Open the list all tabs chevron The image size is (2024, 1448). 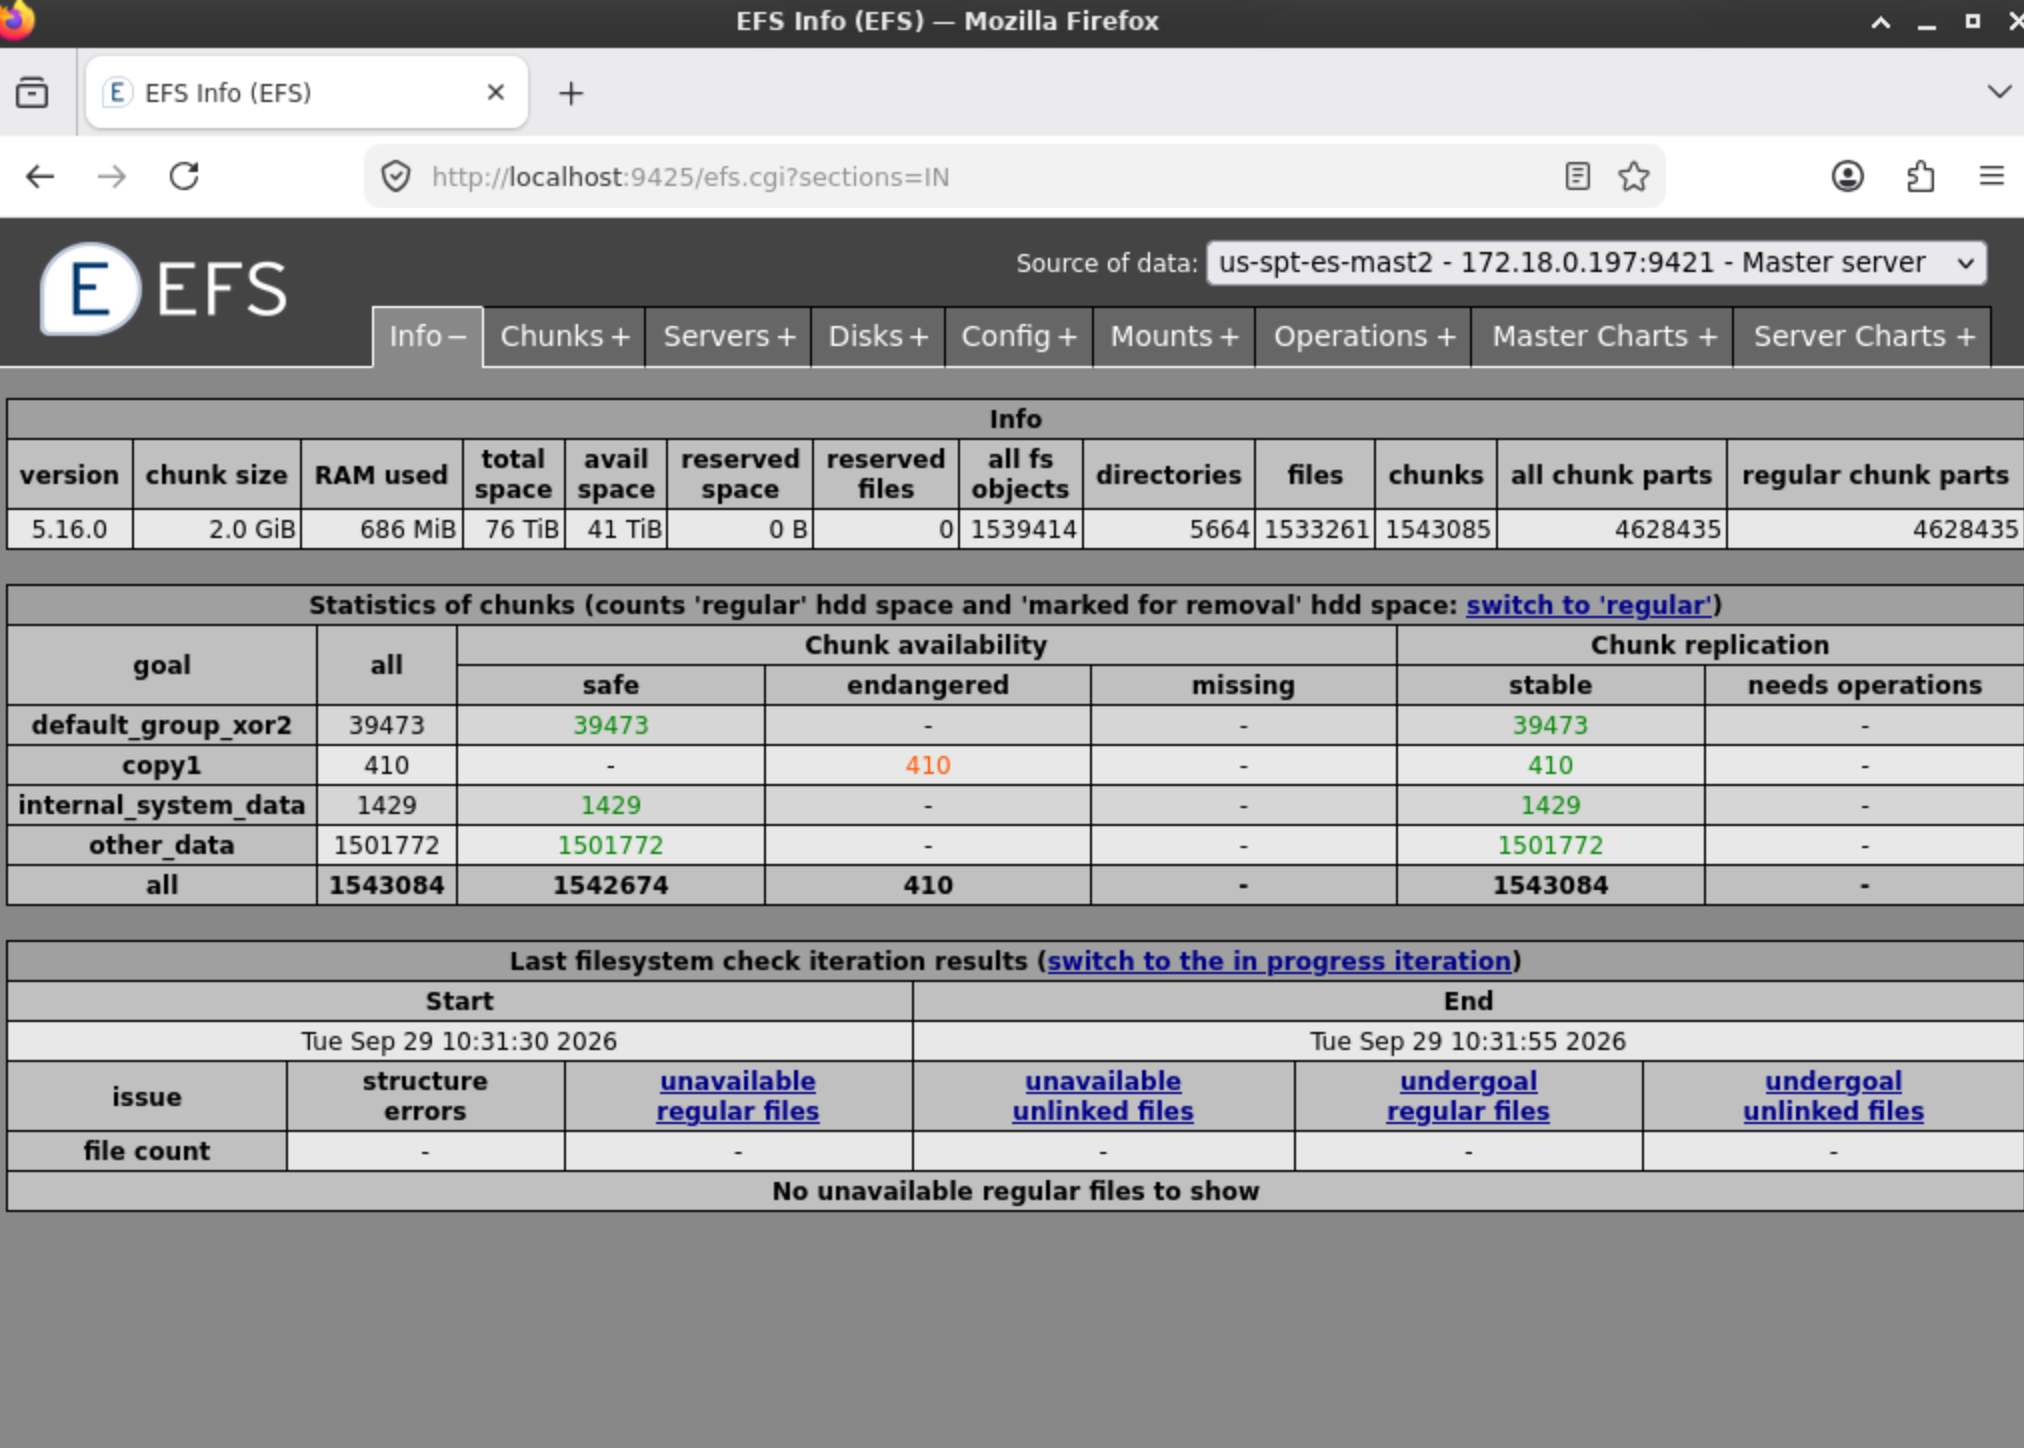(x=1998, y=92)
